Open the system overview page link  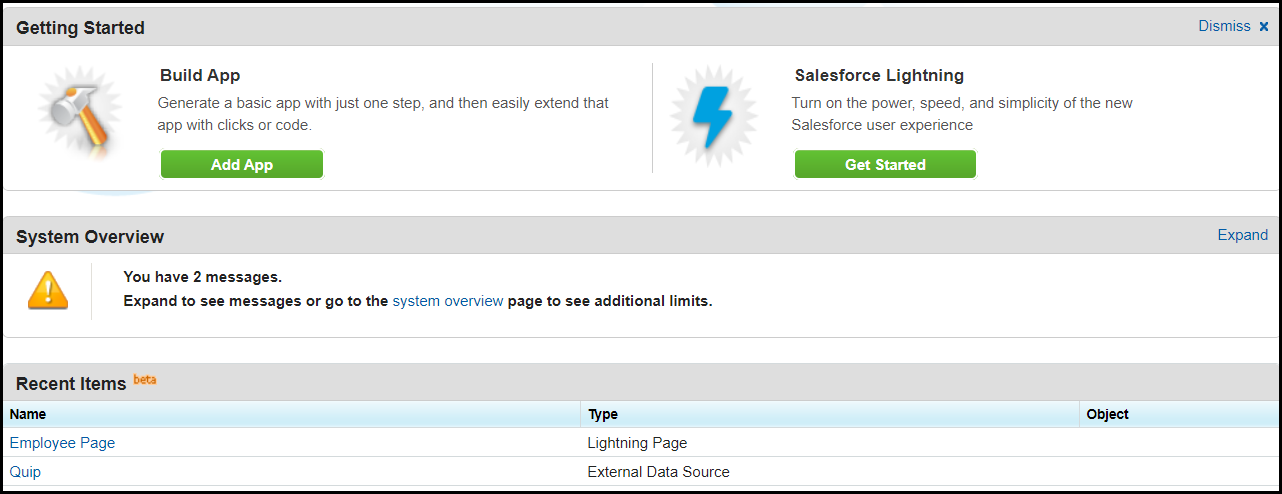pos(448,300)
